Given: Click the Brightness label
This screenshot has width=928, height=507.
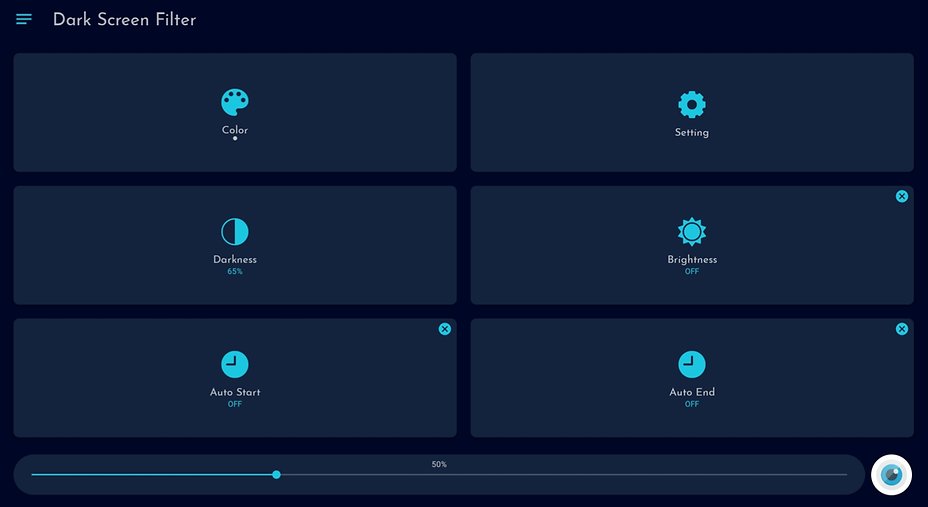Looking at the screenshot, I should coord(692,260).
